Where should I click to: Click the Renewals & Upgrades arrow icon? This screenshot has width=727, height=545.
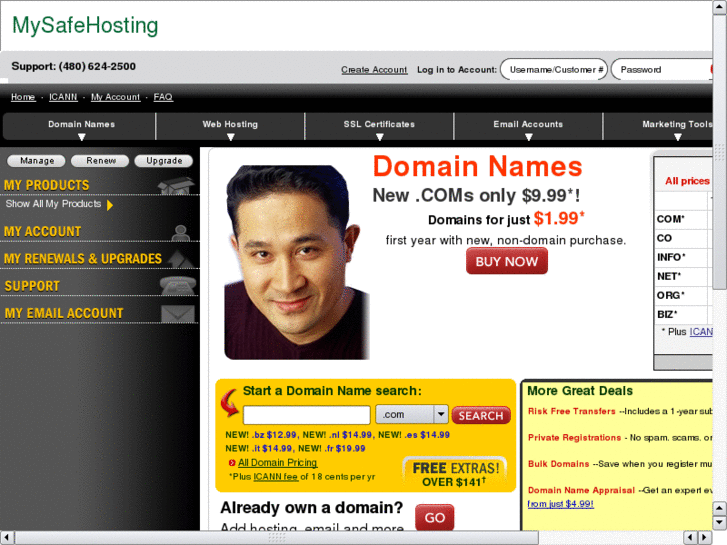coord(180,259)
